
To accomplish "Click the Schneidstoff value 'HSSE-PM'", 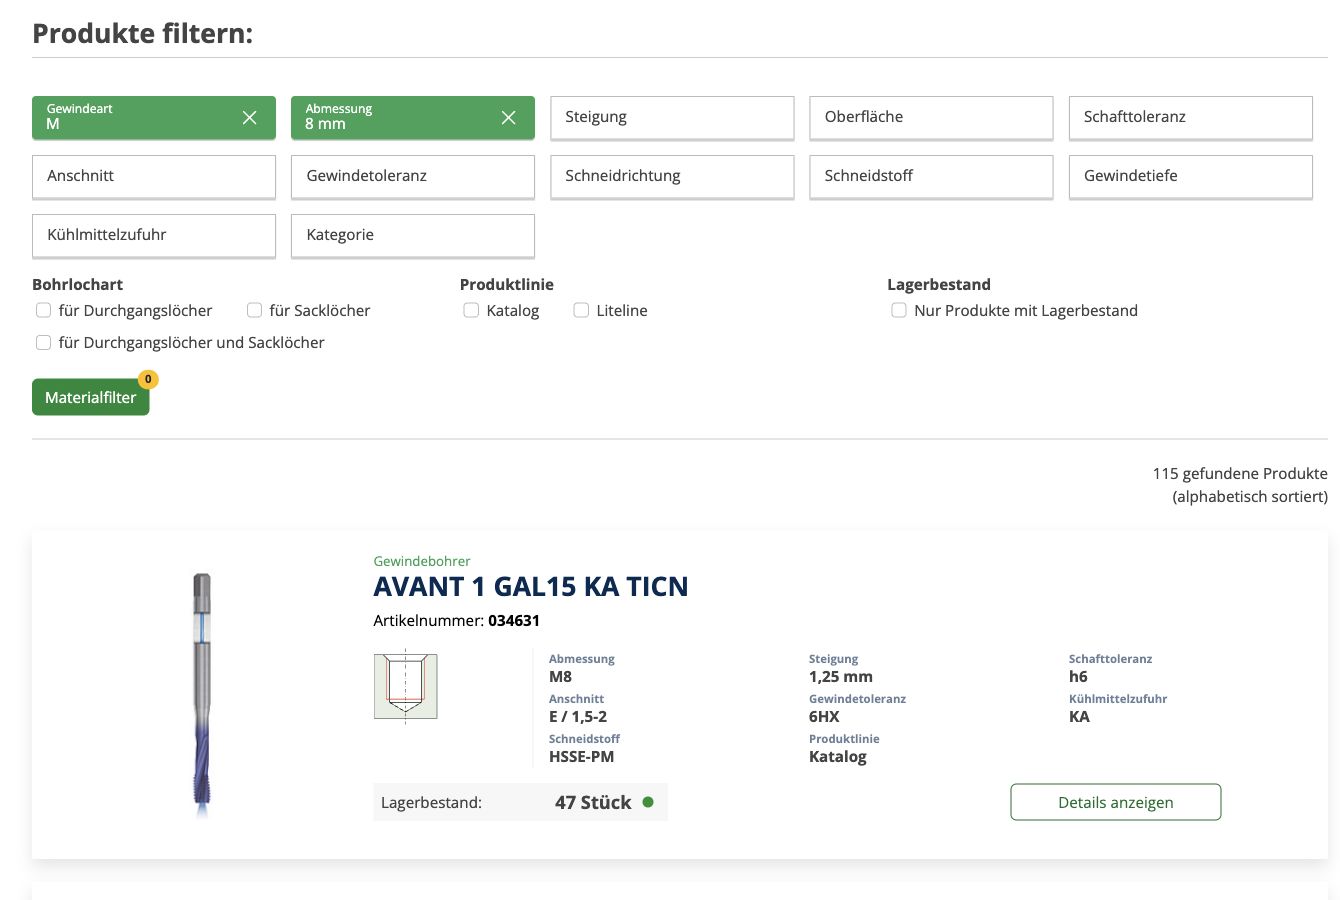I will pos(582,757).
